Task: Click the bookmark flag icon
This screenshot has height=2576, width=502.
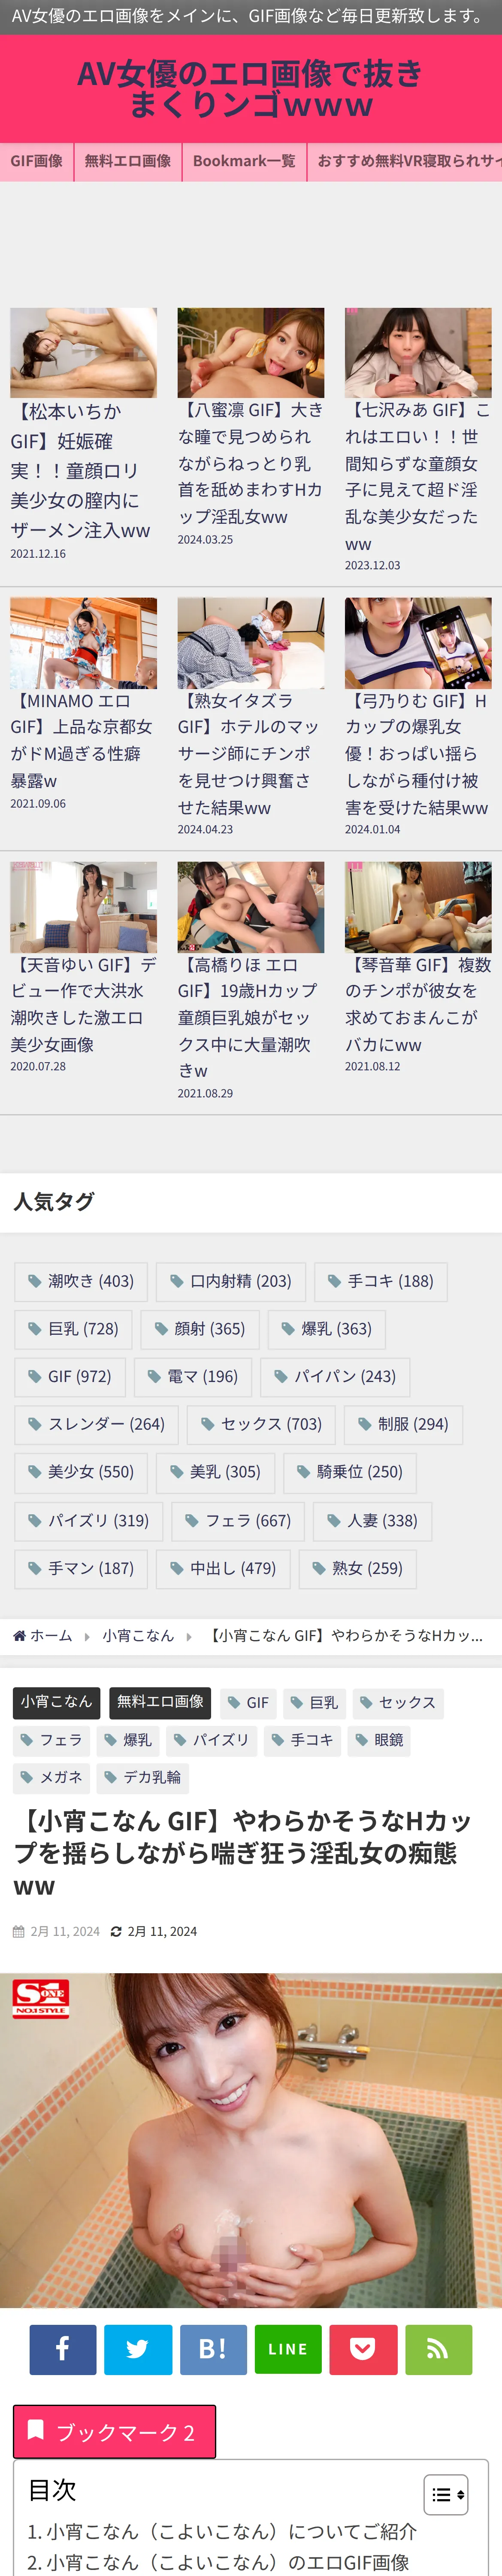Action: click(35, 2430)
